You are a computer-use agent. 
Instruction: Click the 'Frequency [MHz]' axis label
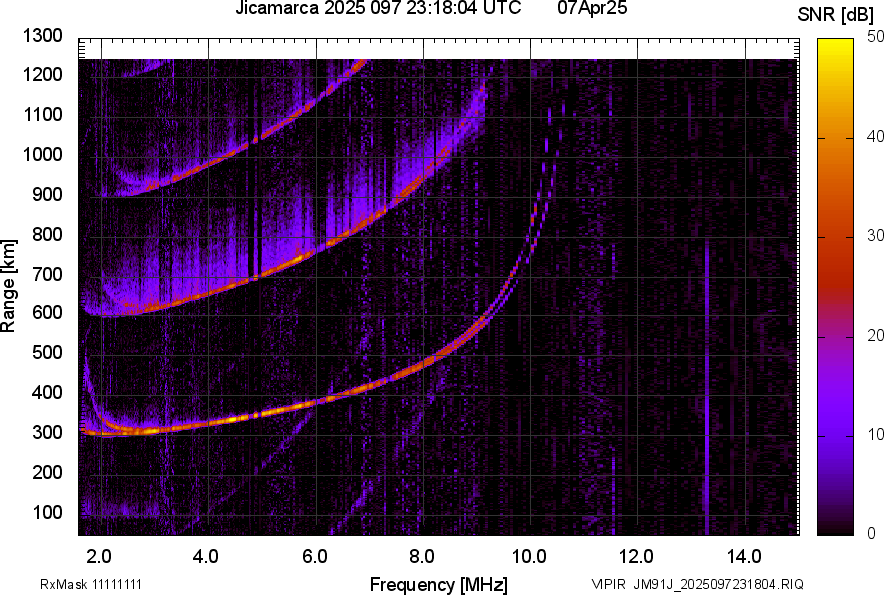click(x=439, y=584)
